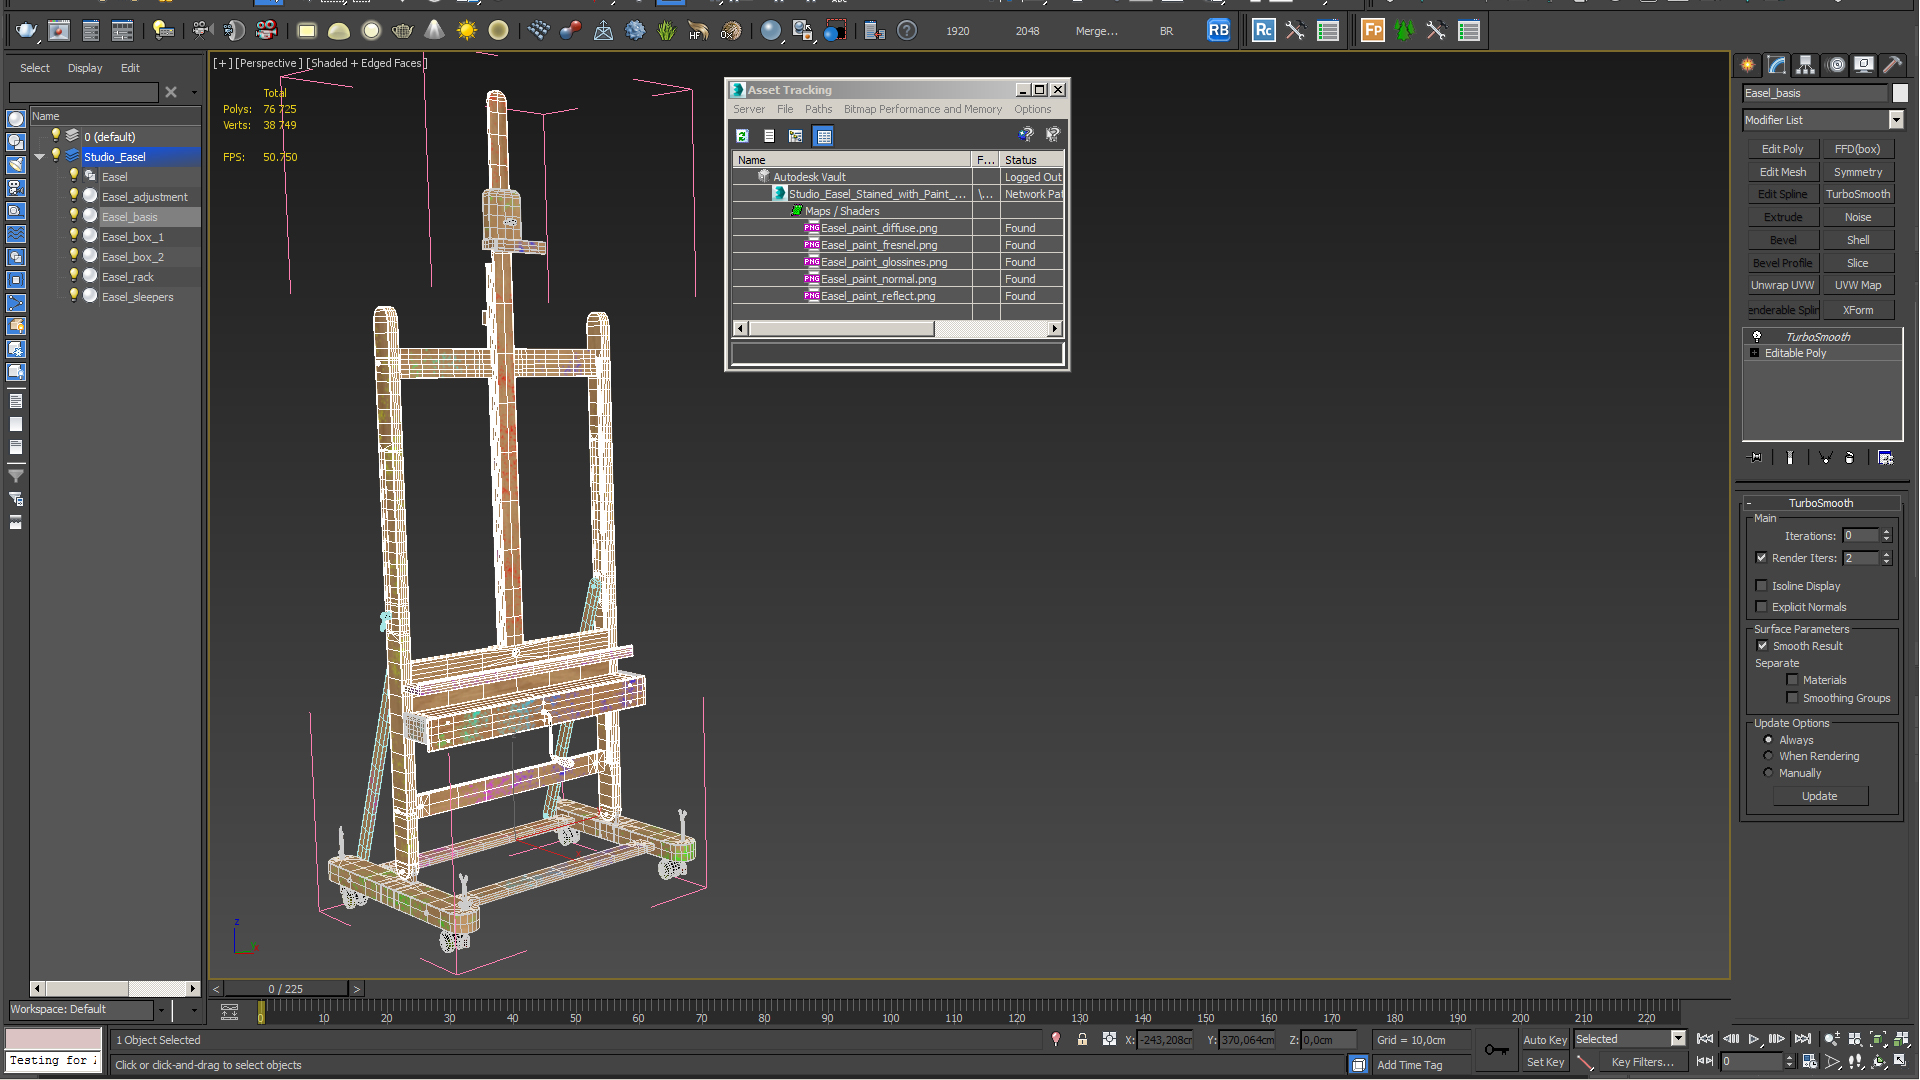The height and width of the screenshot is (1080, 1920).
Task: Click the grass plugin toolbar icon
Action: click(x=666, y=31)
